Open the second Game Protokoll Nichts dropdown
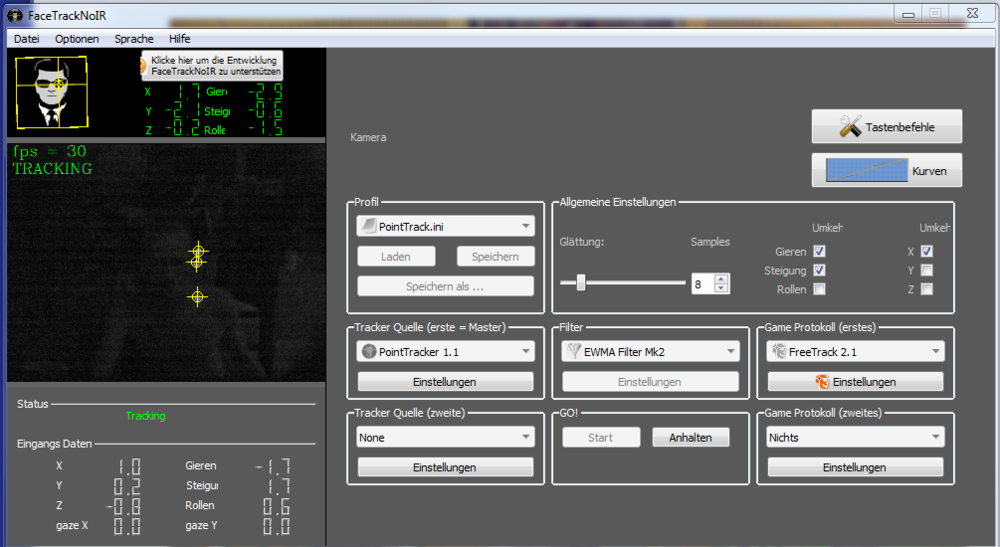The image size is (1000, 547). 855,437
